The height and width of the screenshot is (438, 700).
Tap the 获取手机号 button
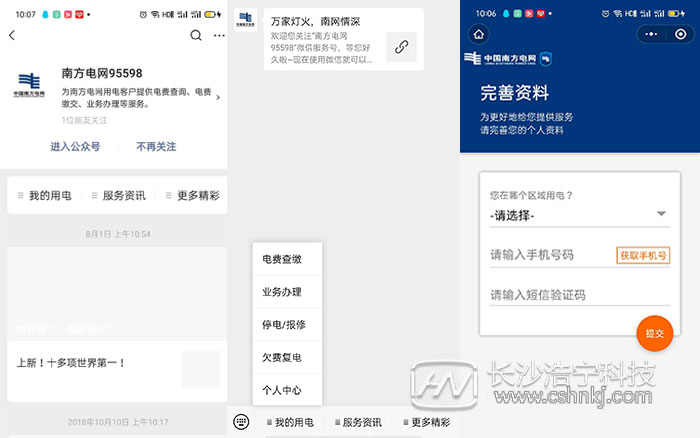643,255
